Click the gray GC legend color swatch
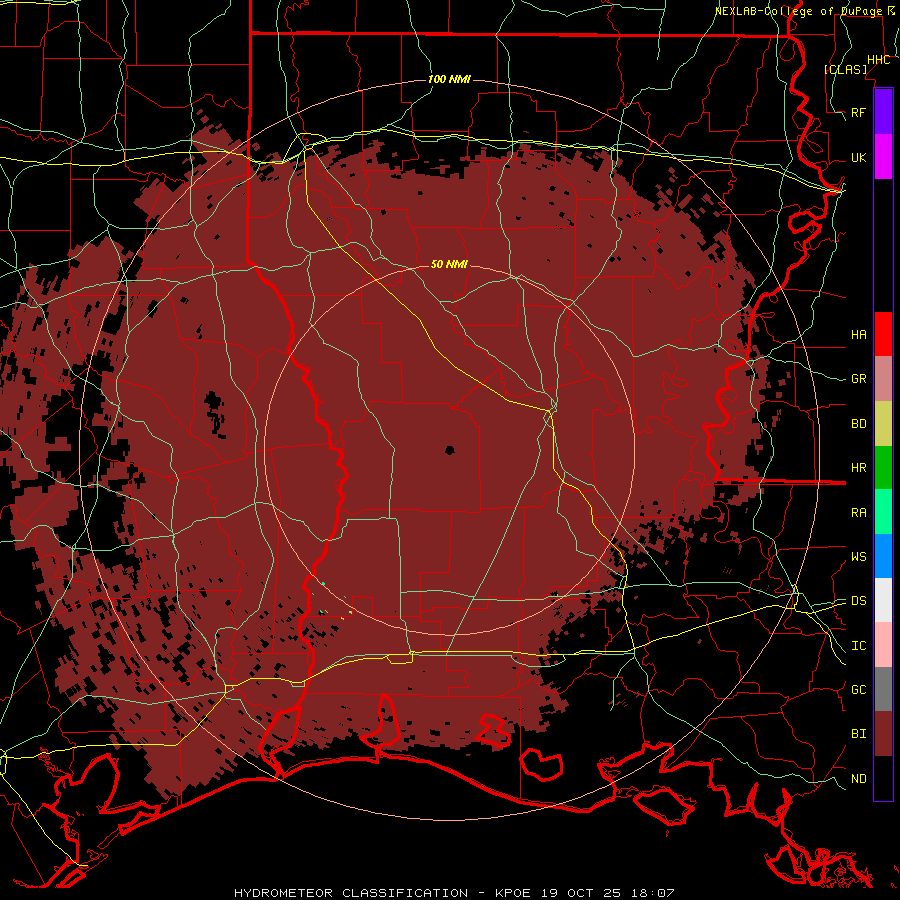The height and width of the screenshot is (900, 900). (883, 689)
